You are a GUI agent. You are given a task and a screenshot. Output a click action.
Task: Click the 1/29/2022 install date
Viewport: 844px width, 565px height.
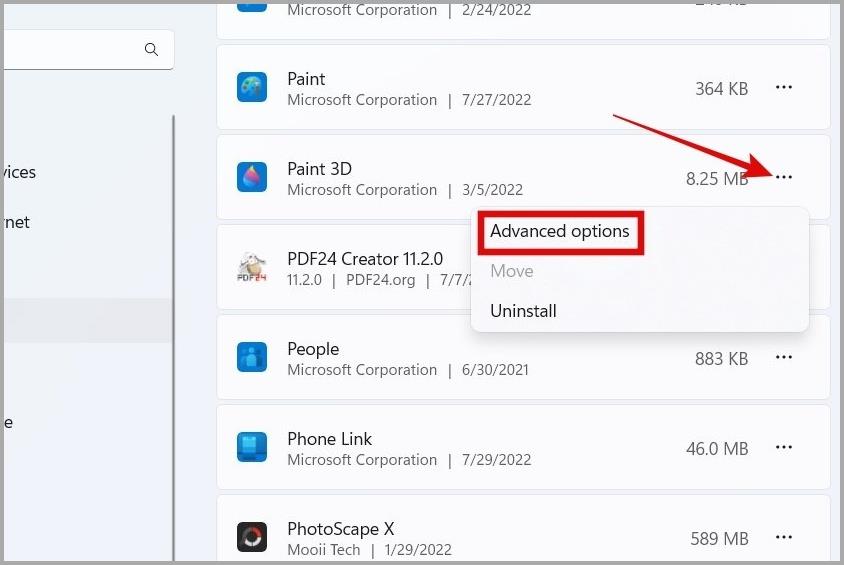click(x=418, y=550)
